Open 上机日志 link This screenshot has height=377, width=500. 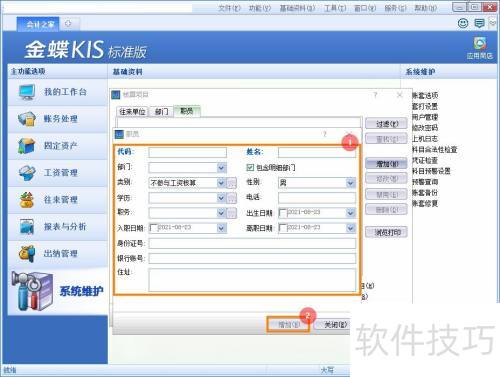tap(425, 139)
